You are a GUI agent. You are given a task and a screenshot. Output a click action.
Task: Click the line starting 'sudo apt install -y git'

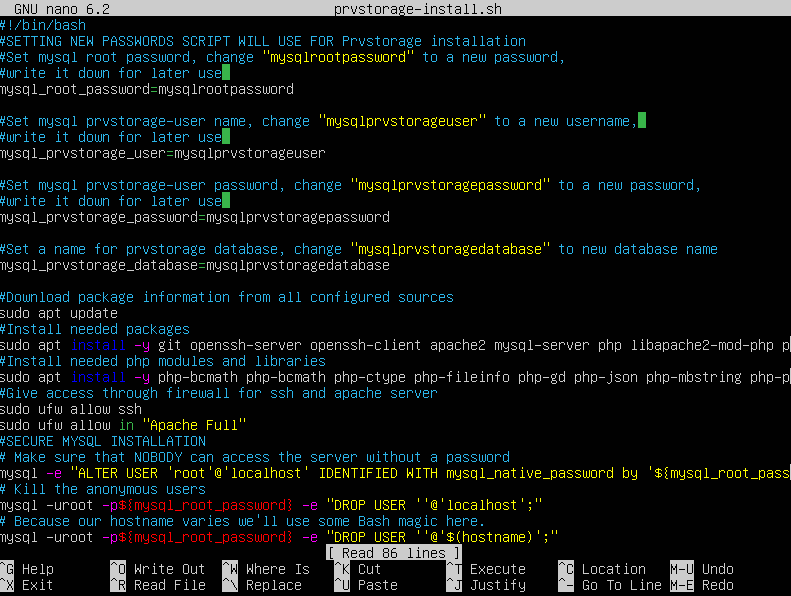tap(396, 345)
